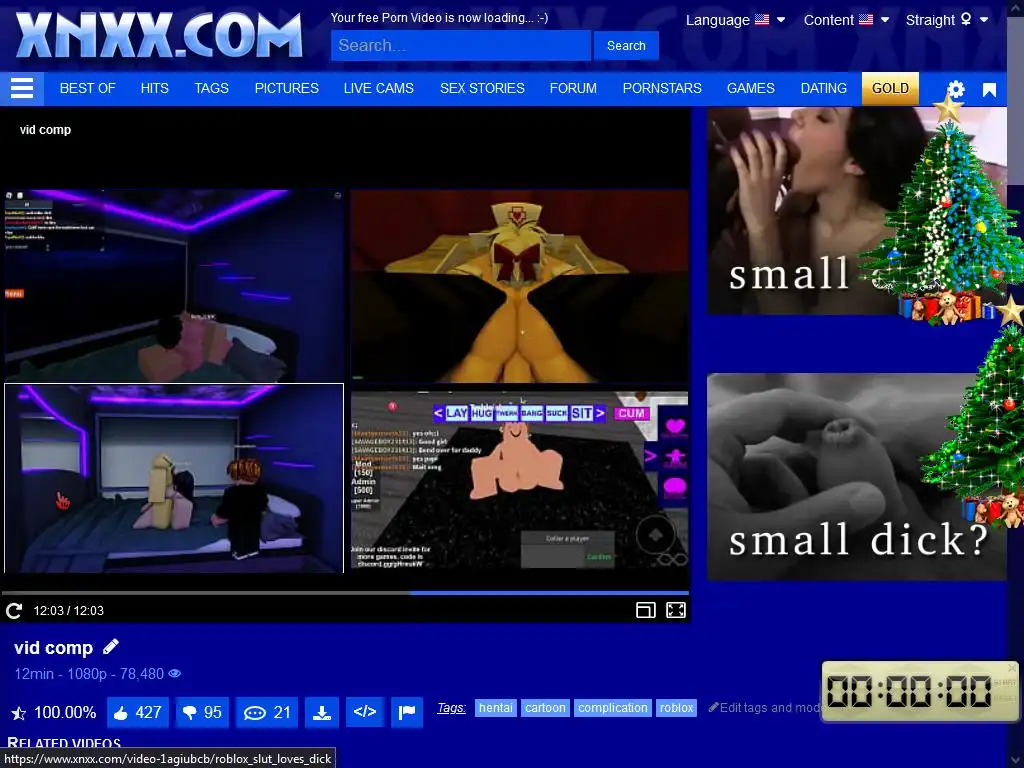Click the Search button

click(x=626, y=46)
